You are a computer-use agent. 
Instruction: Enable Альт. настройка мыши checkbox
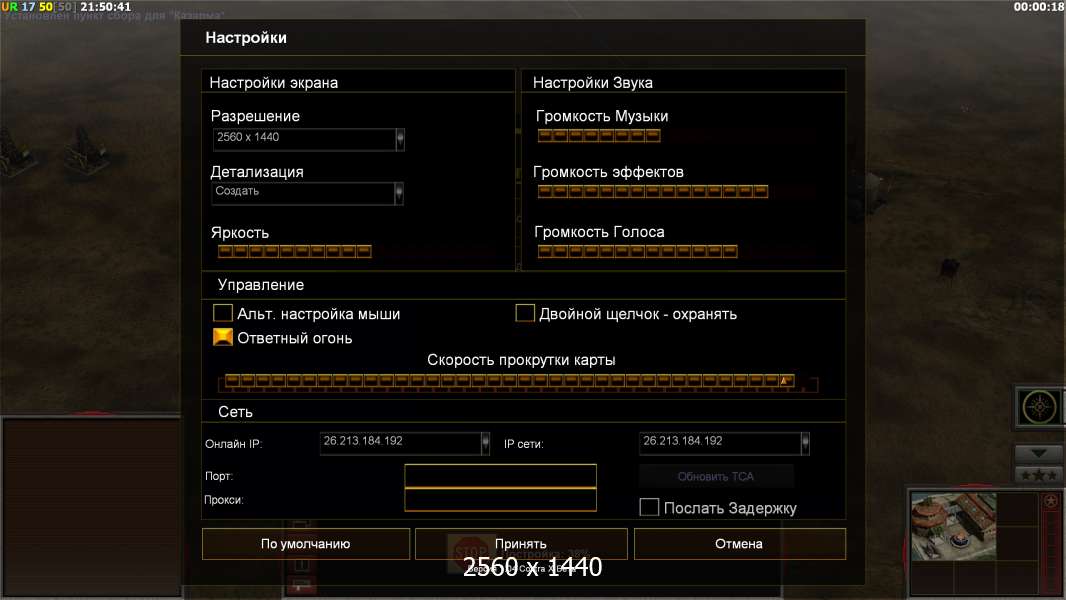click(x=222, y=313)
